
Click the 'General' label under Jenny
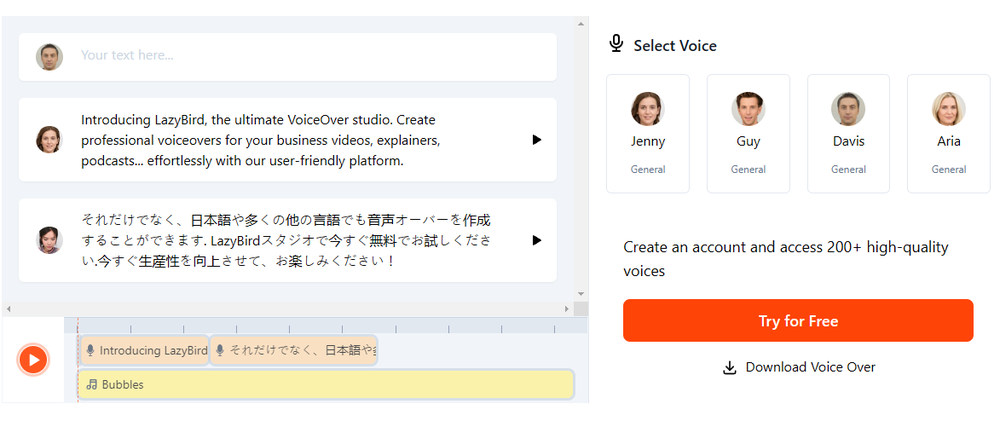click(648, 170)
